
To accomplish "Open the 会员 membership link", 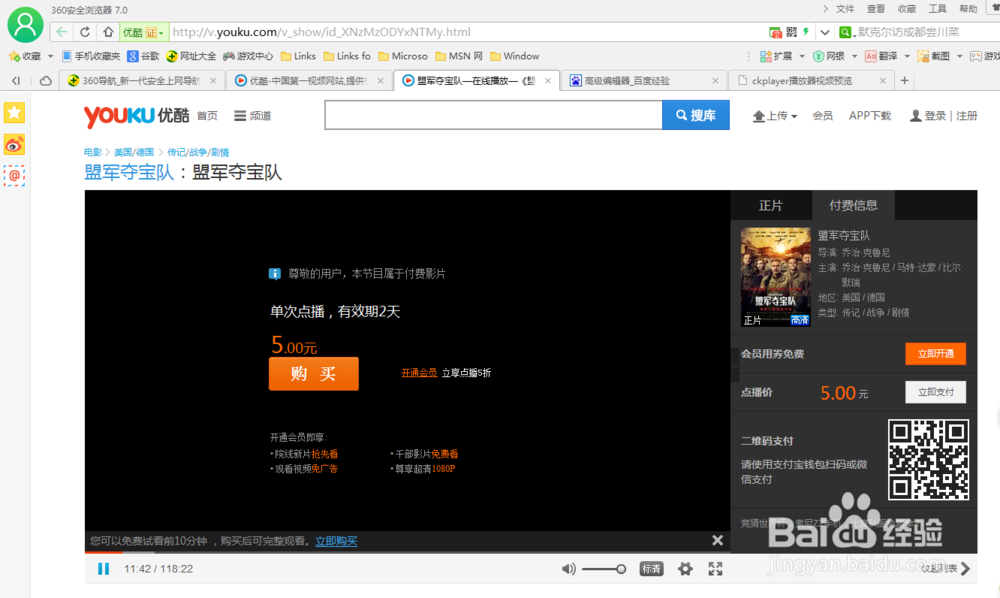I will click(x=823, y=115).
